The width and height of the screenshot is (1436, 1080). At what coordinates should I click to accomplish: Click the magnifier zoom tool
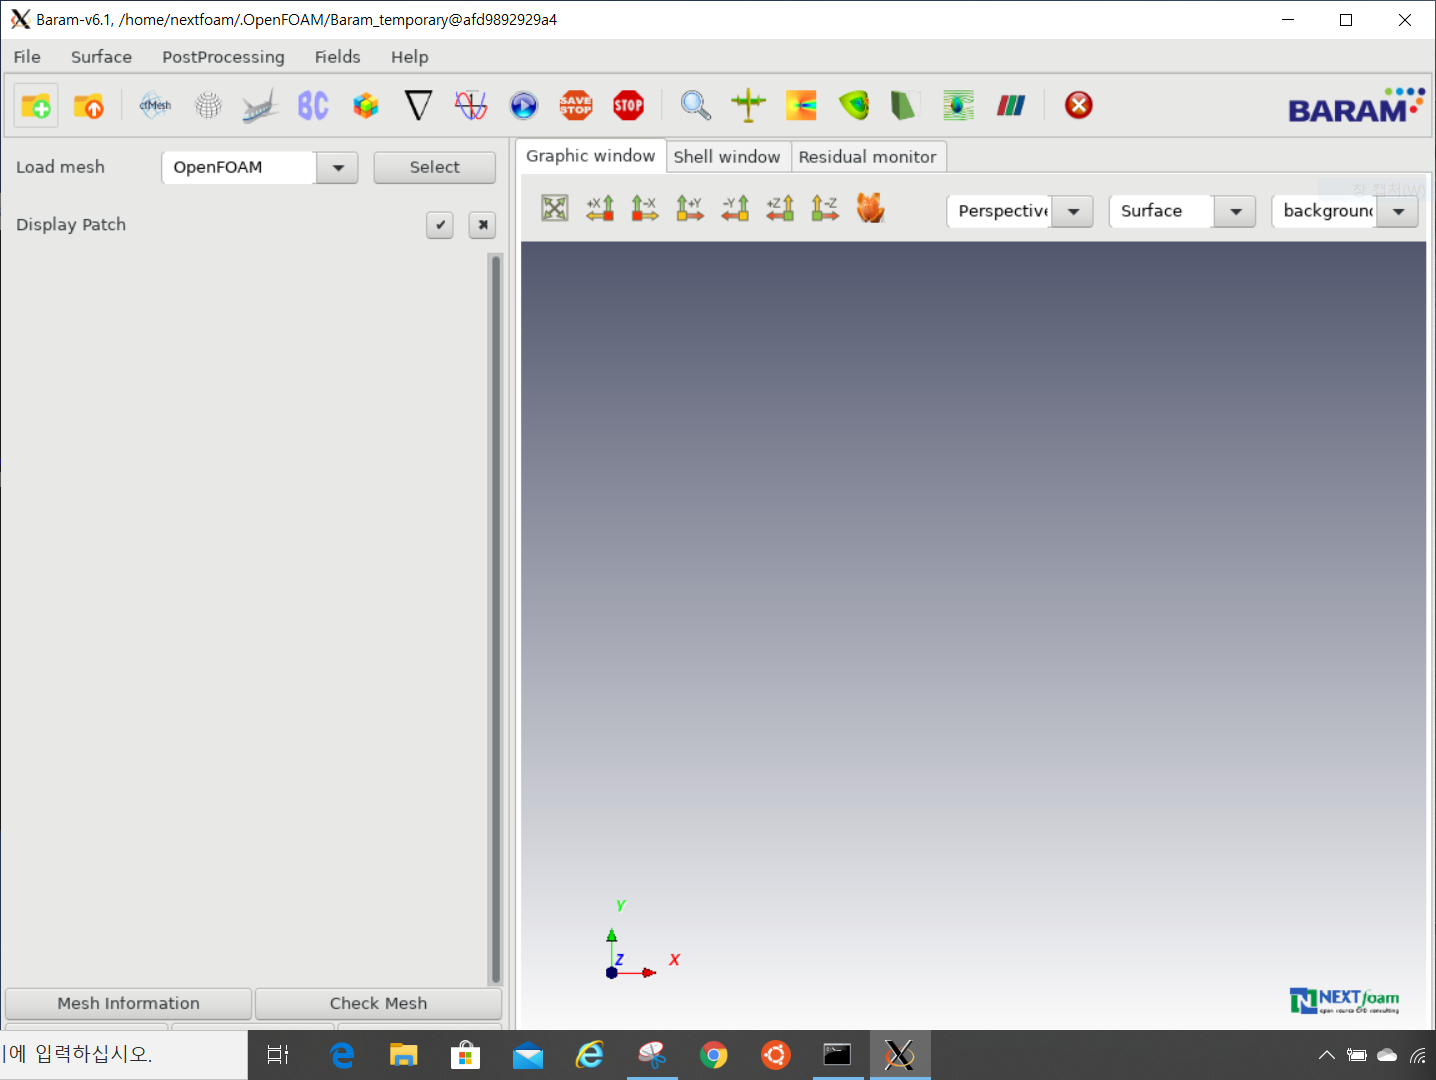tap(695, 104)
